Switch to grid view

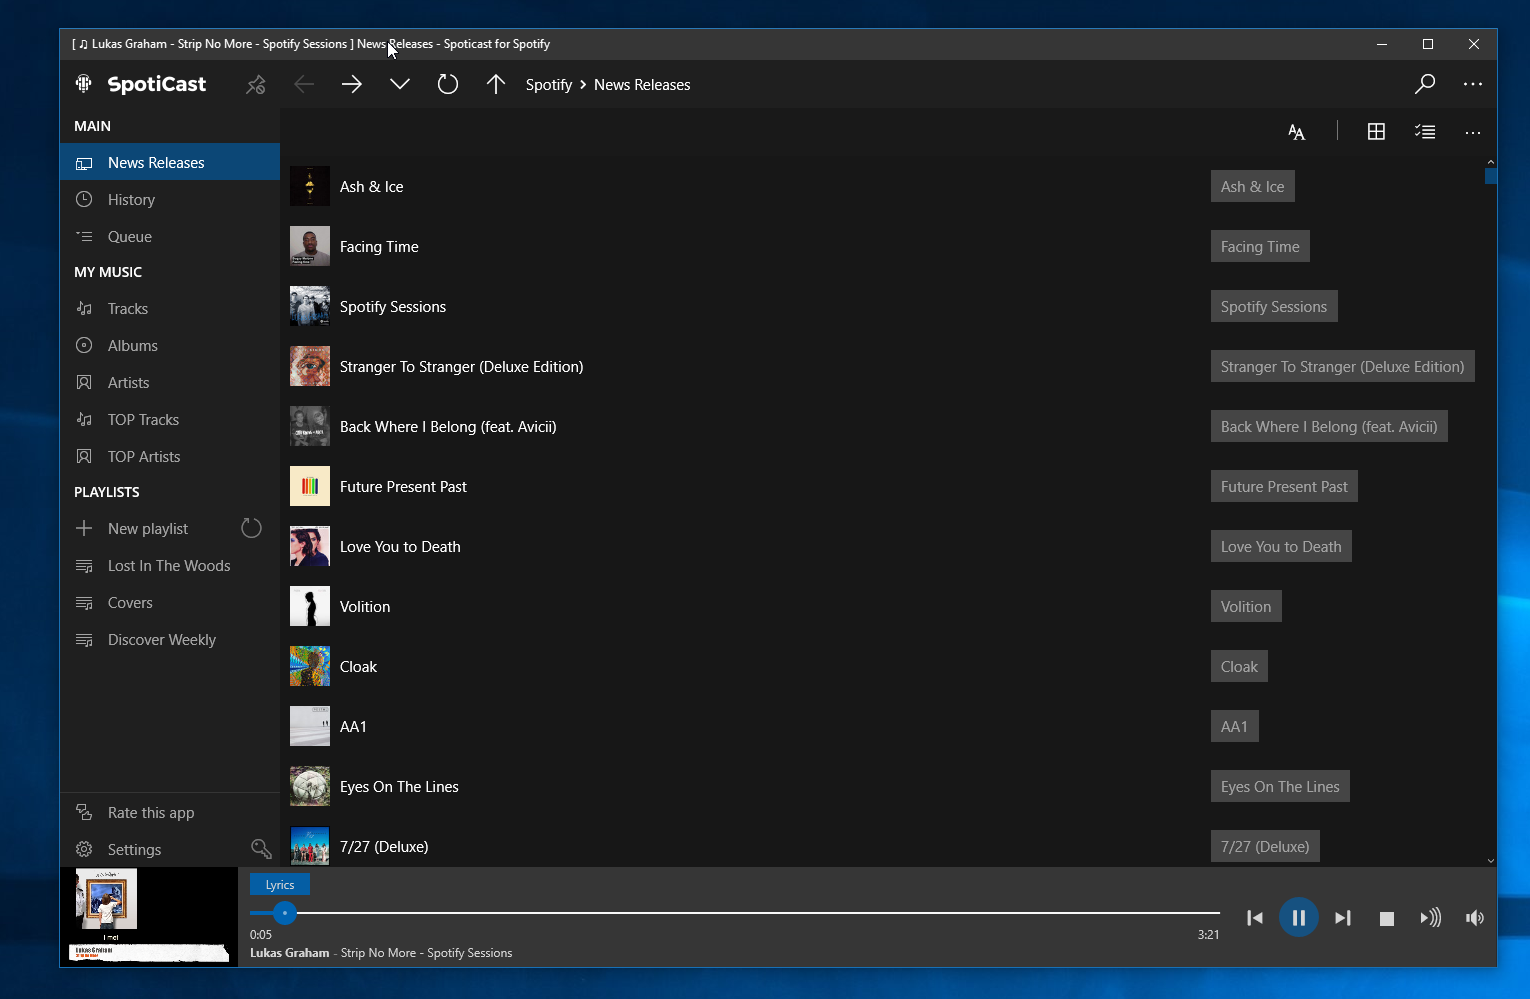click(x=1377, y=132)
